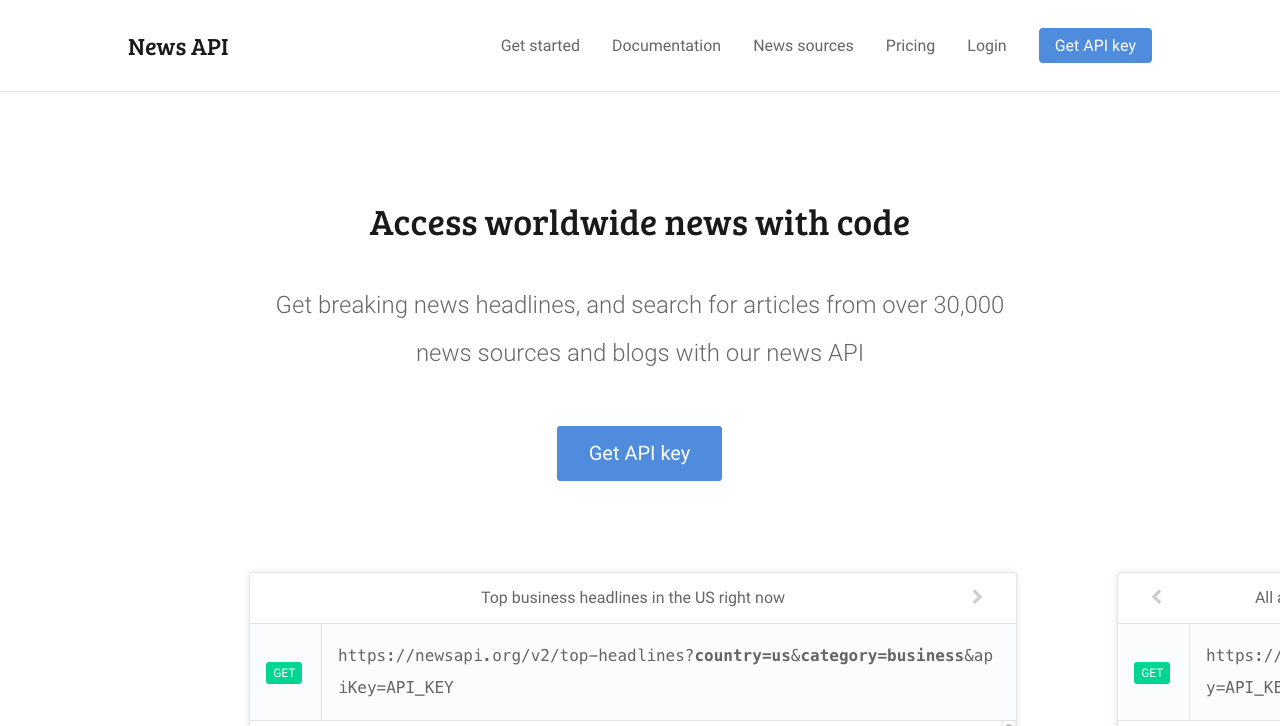Click the second card's partially visible title

pos(1266,598)
